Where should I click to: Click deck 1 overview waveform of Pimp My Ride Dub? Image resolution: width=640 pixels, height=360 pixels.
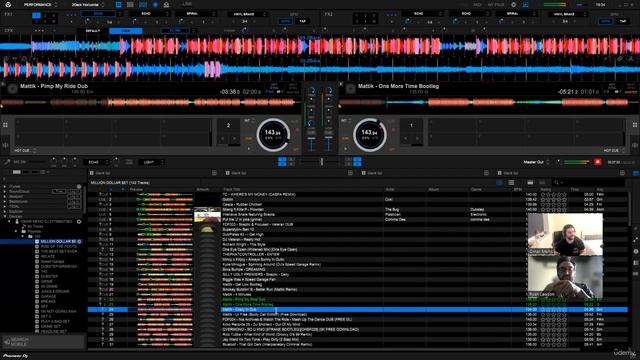pos(150,102)
